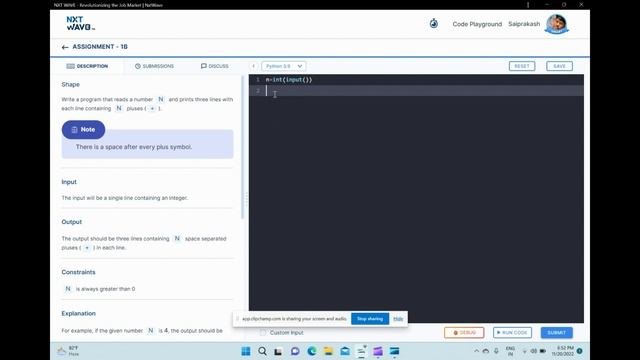The height and width of the screenshot is (360, 640).
Task: Open Chat icon on taskbar
Action: [295, 351]
